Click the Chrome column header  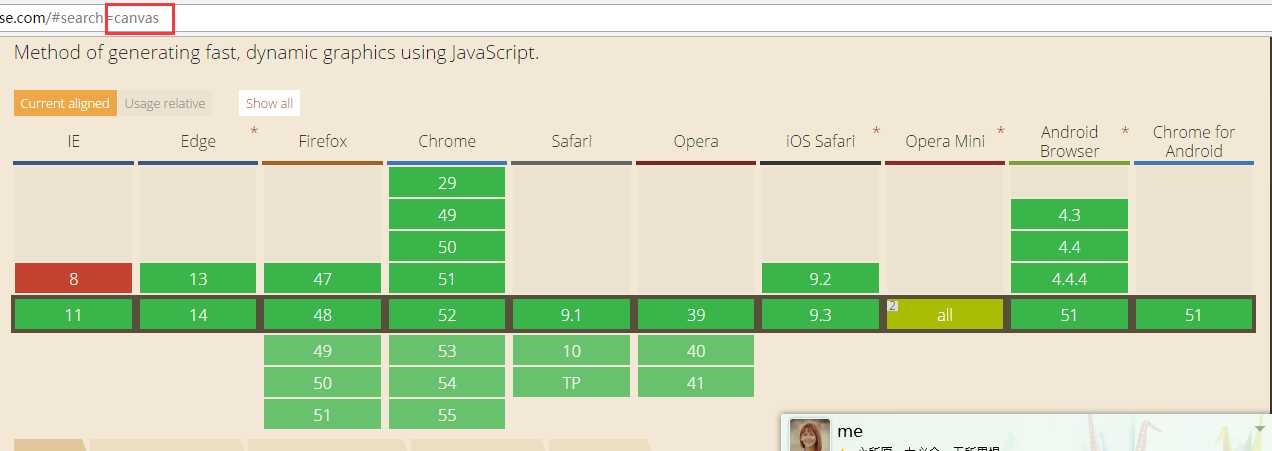447,141
